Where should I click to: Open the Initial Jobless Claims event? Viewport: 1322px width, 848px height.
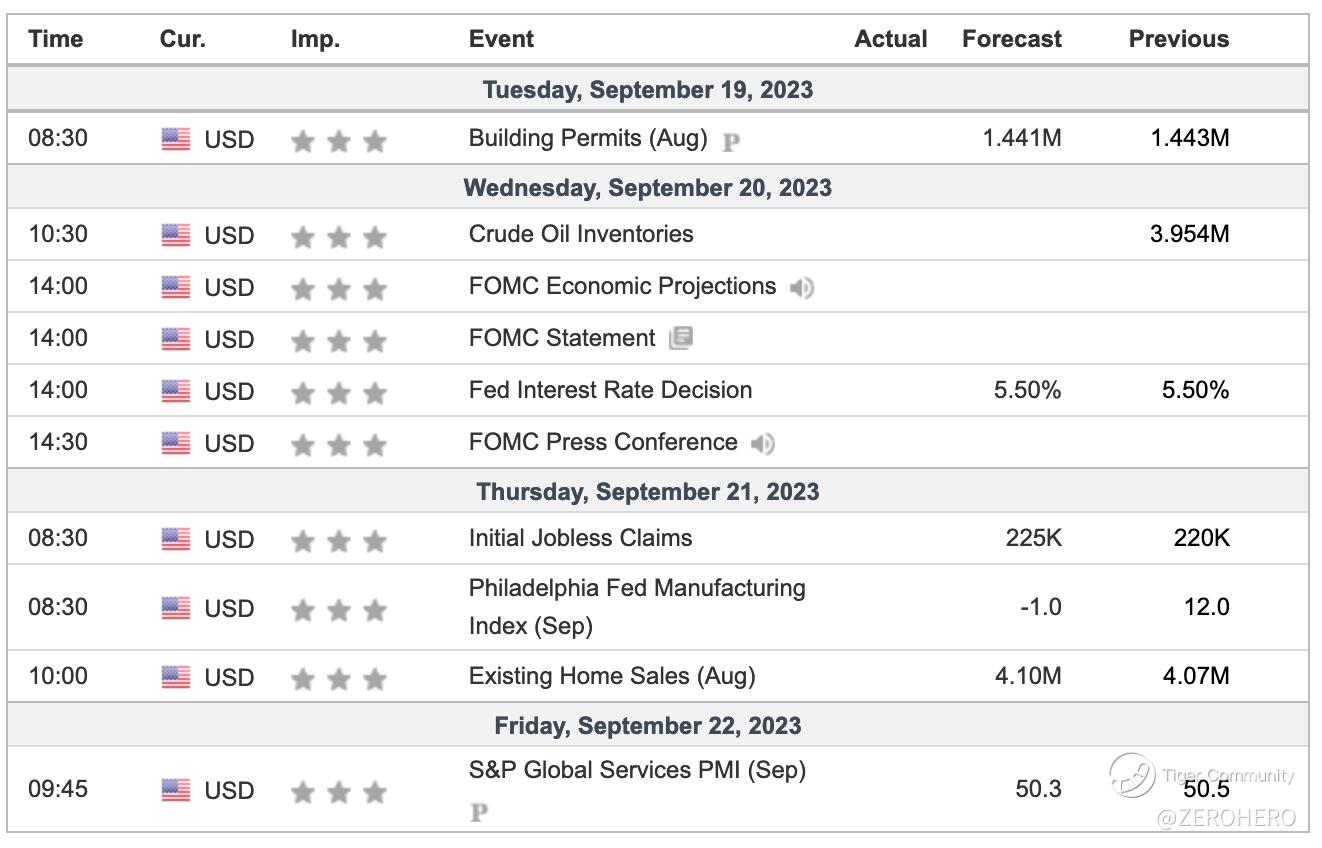[580, 538]
